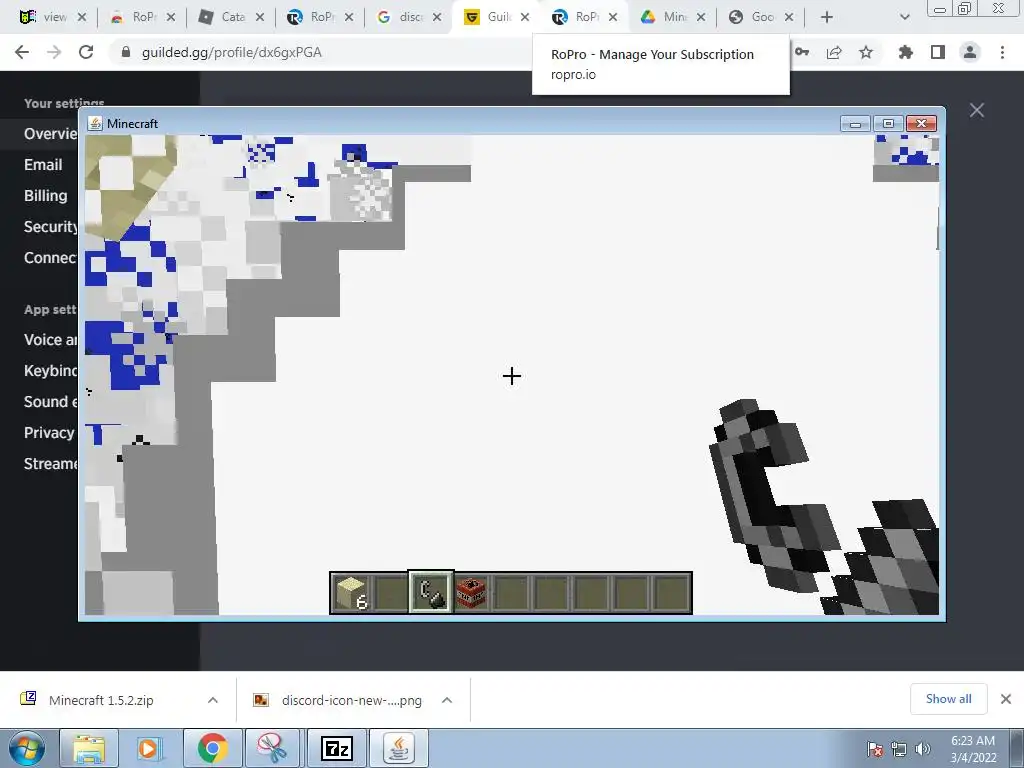Click the taskbar clock and date
1024x768 pixels.
[973, 749]
